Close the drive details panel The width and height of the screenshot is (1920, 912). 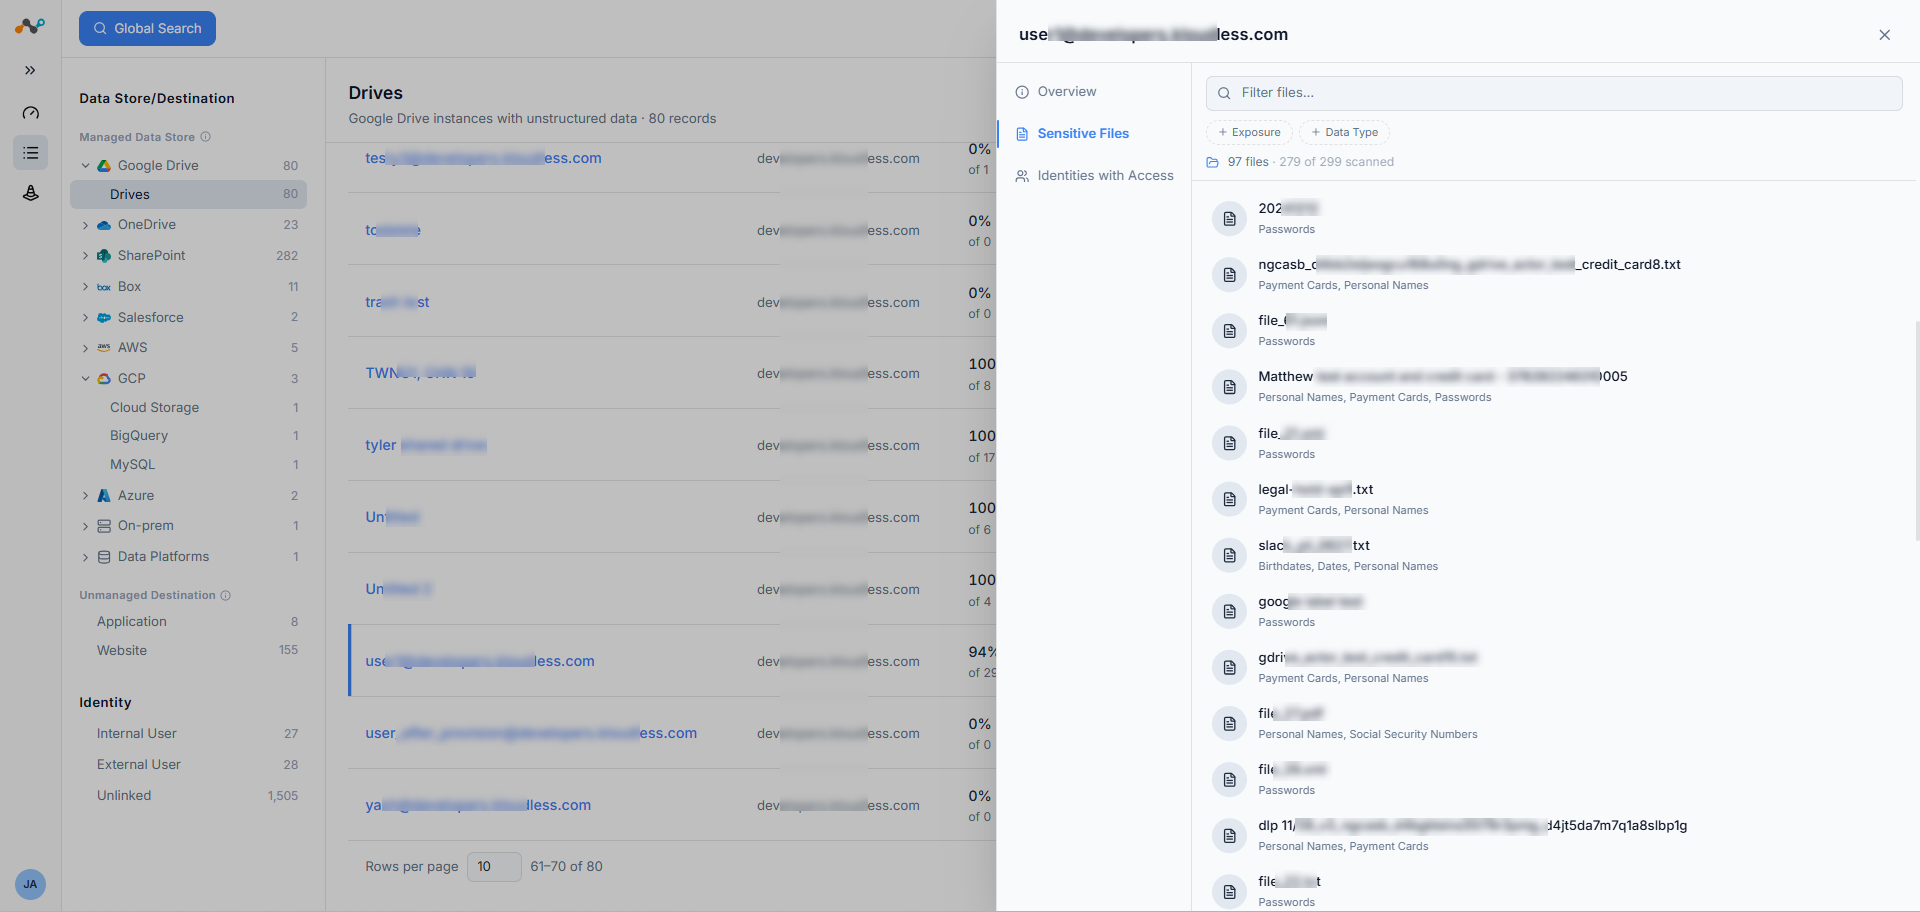click(x=1884, y=35)
